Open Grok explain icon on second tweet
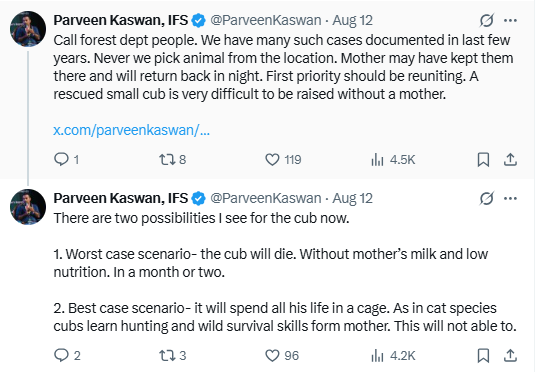 point(487,198)
